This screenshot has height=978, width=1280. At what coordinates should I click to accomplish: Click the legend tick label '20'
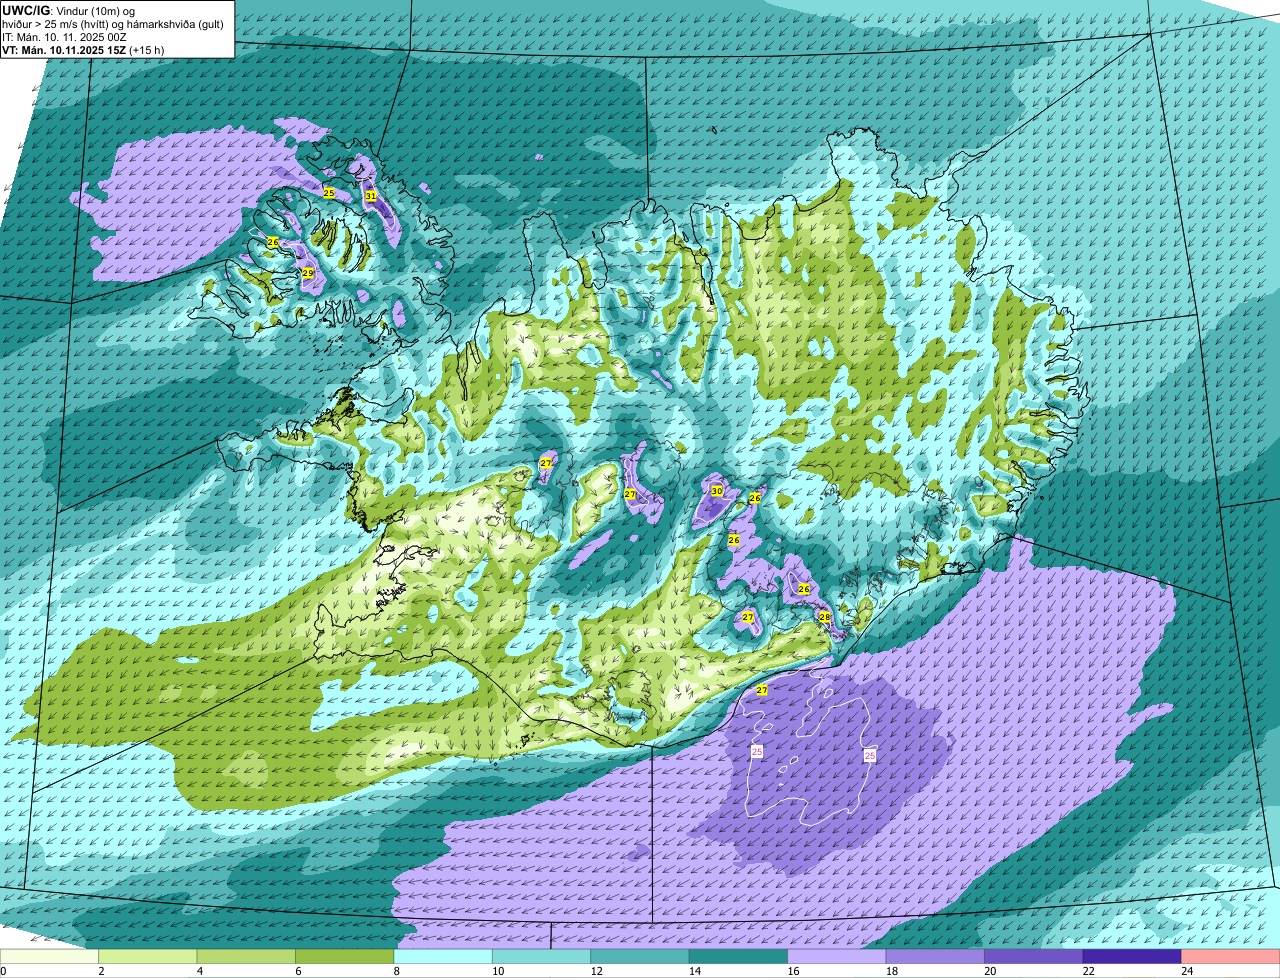[x=989, y=971]
